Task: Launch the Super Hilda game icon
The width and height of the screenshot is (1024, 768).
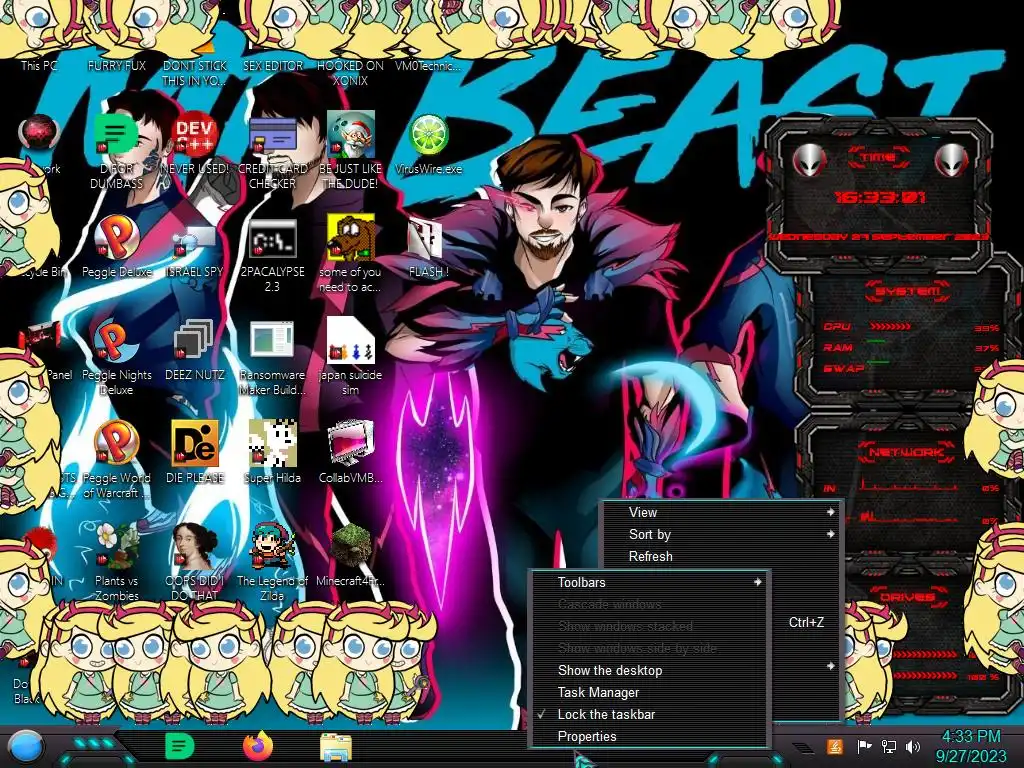Action: click(272, 444)
